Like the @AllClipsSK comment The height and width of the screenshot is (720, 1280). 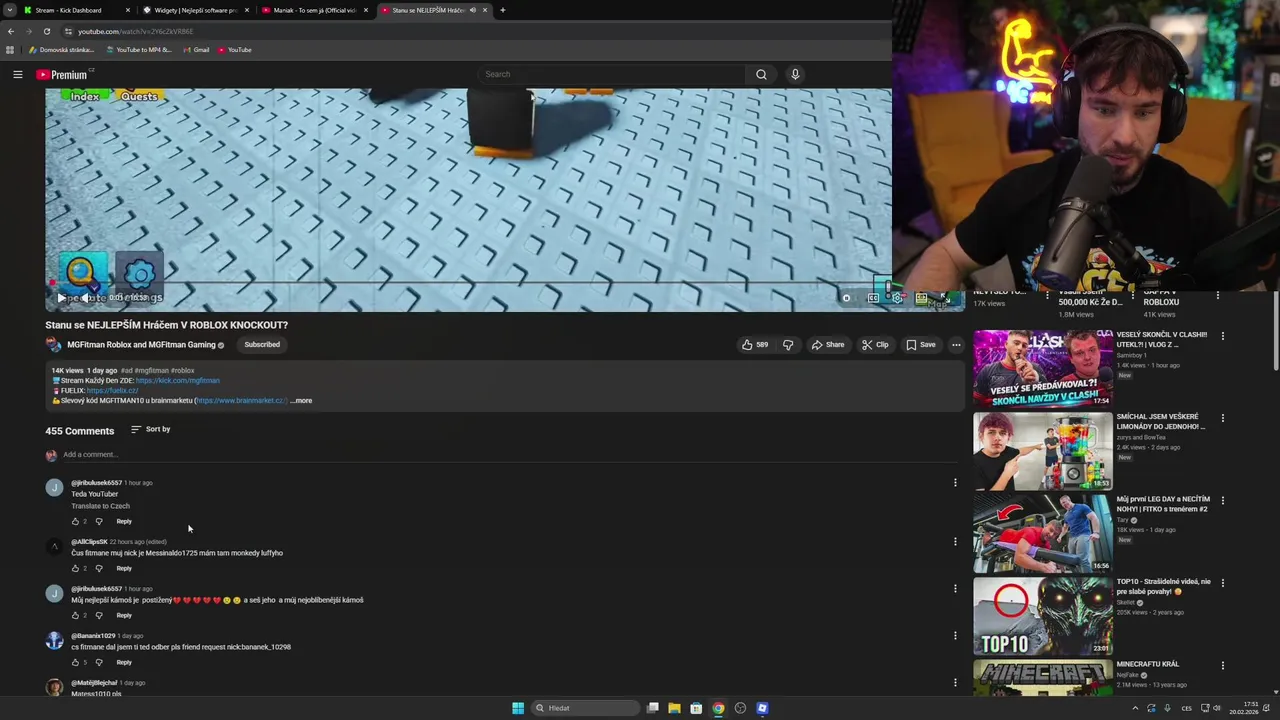75,569
